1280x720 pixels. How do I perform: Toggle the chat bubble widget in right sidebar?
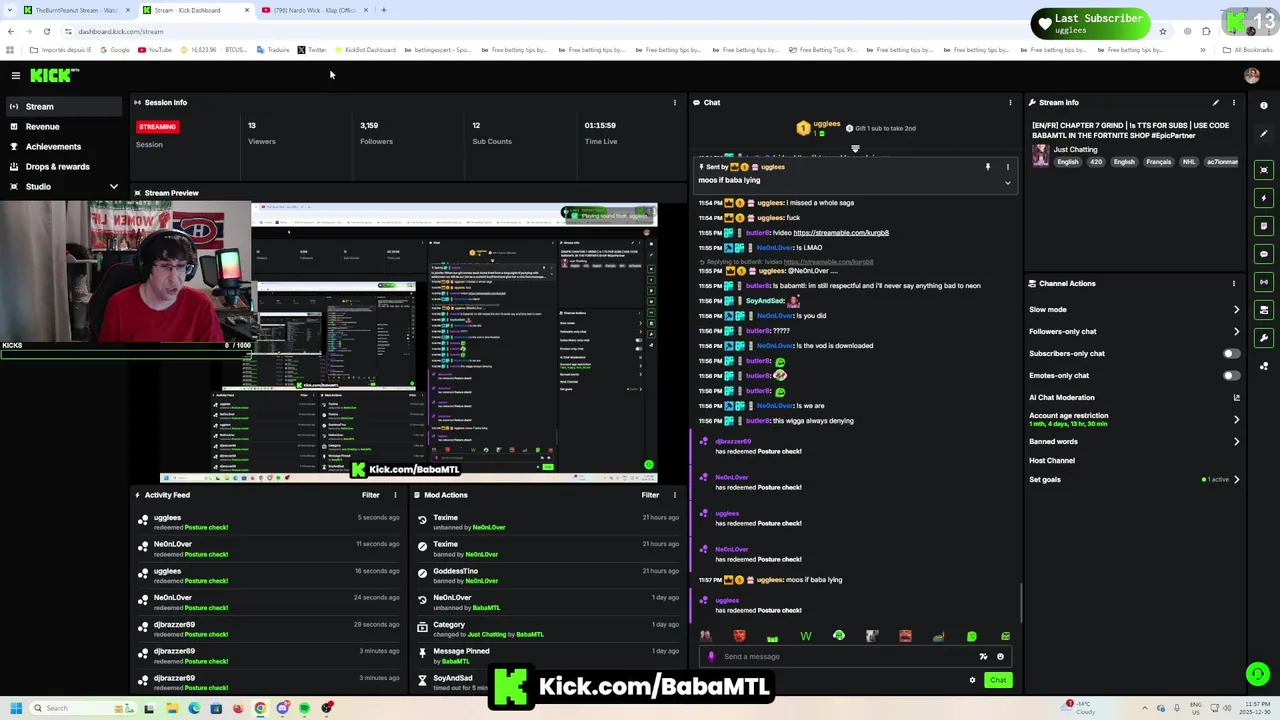[x=1264, y=254]
